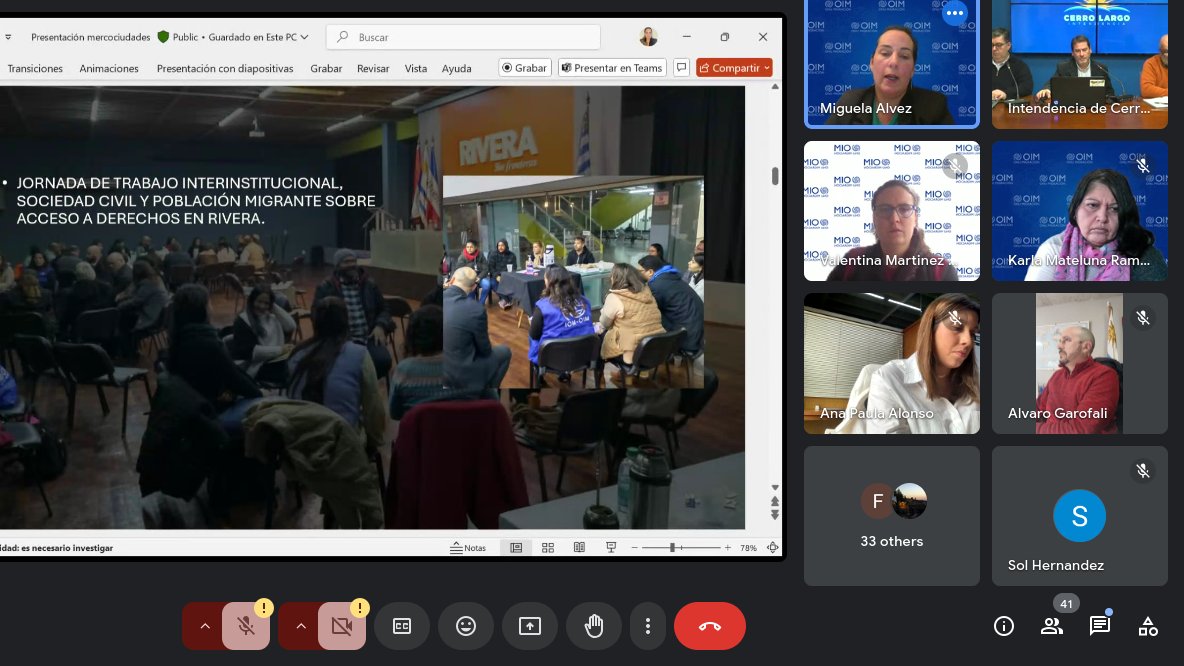This screenshot has width=1184, height=666.
Task: Click in the Buscar search field
Action: (x=464, y=37)
